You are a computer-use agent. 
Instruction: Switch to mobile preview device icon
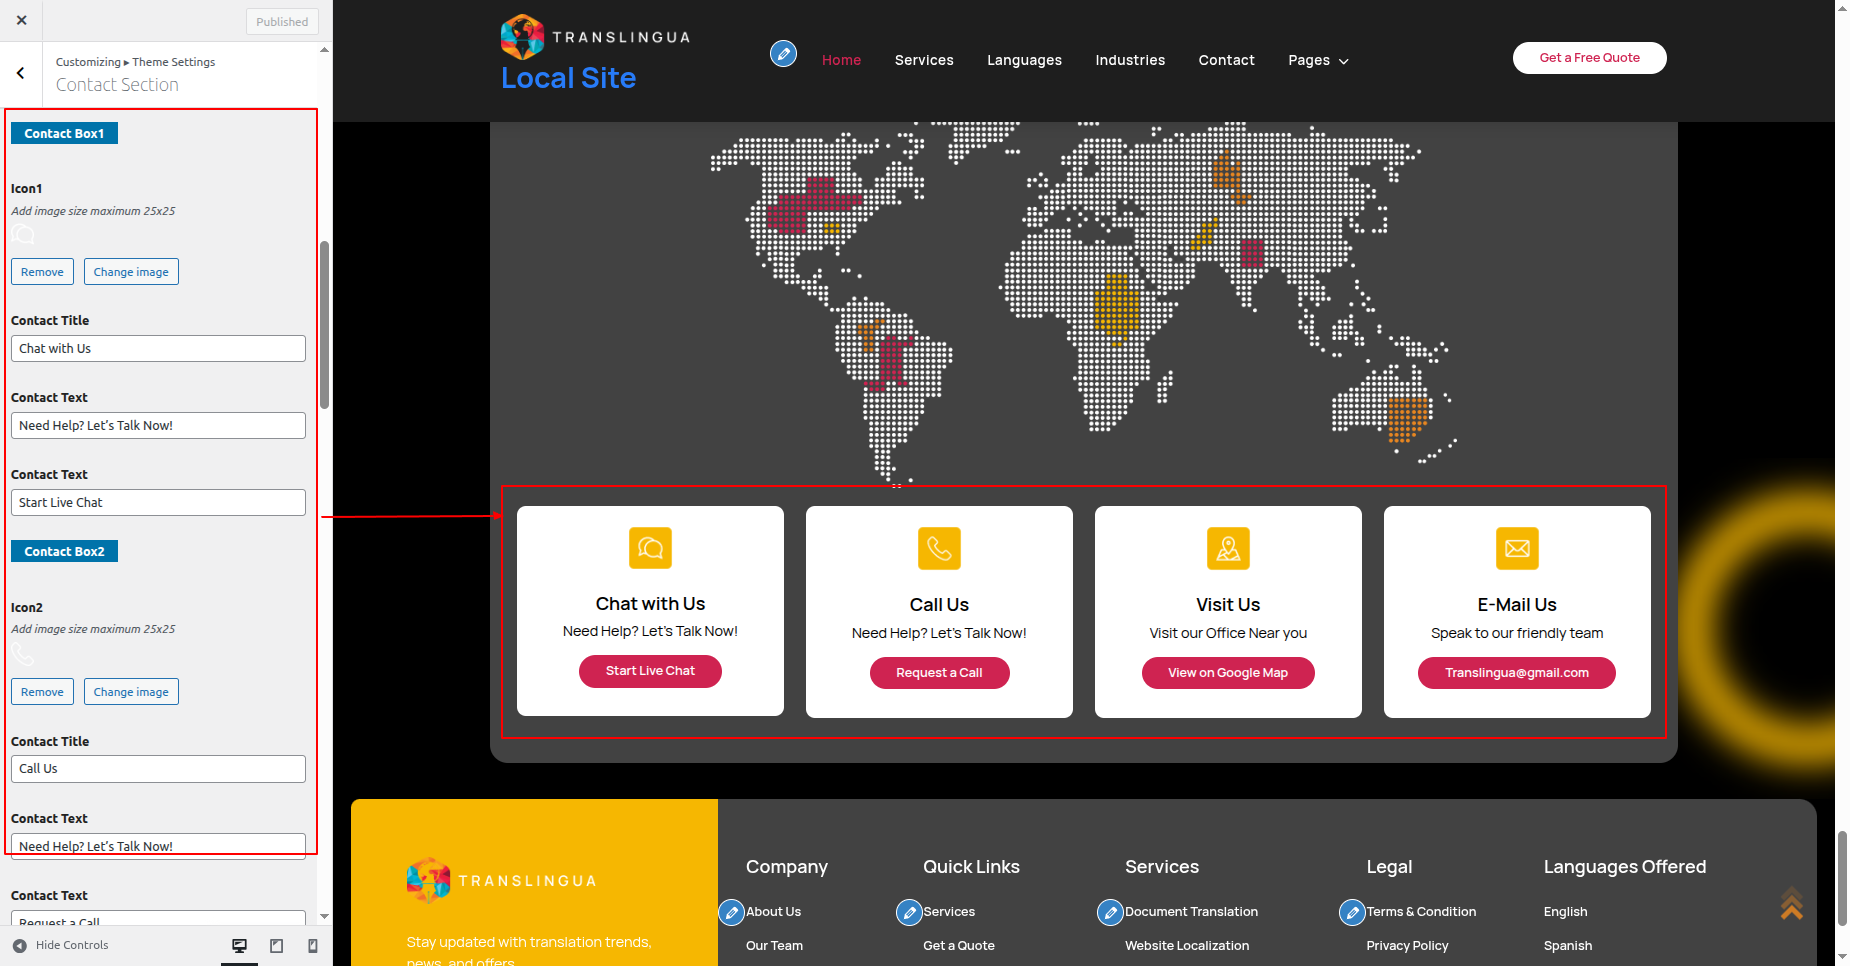313,946
